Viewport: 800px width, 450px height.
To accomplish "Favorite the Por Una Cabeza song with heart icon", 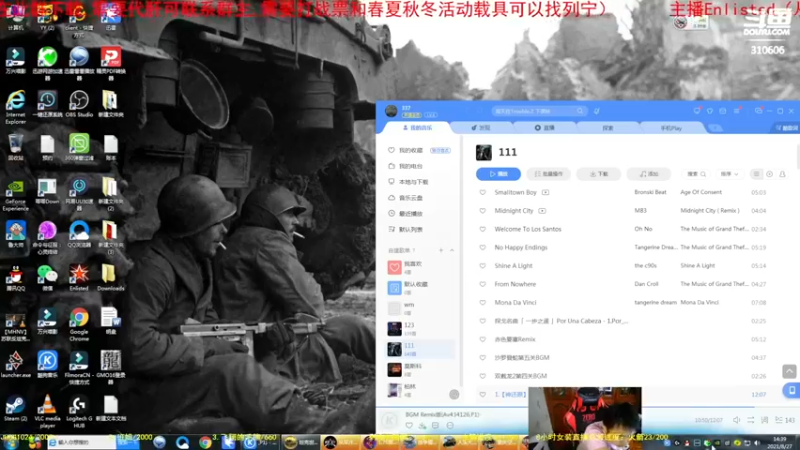I will [482, 321].
